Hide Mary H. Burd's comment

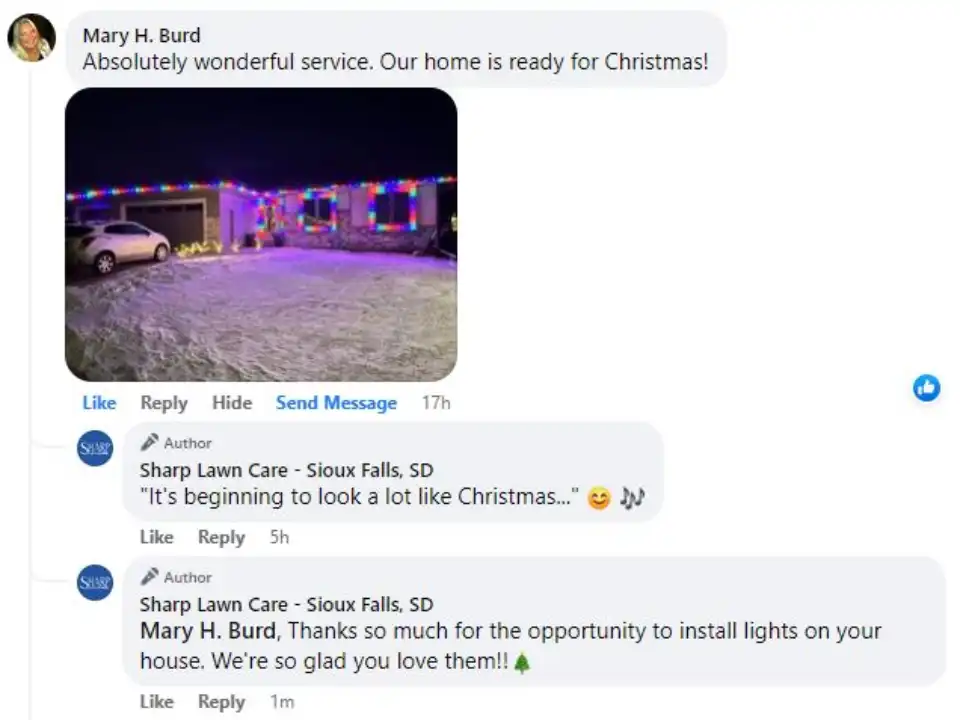(232, 402)
